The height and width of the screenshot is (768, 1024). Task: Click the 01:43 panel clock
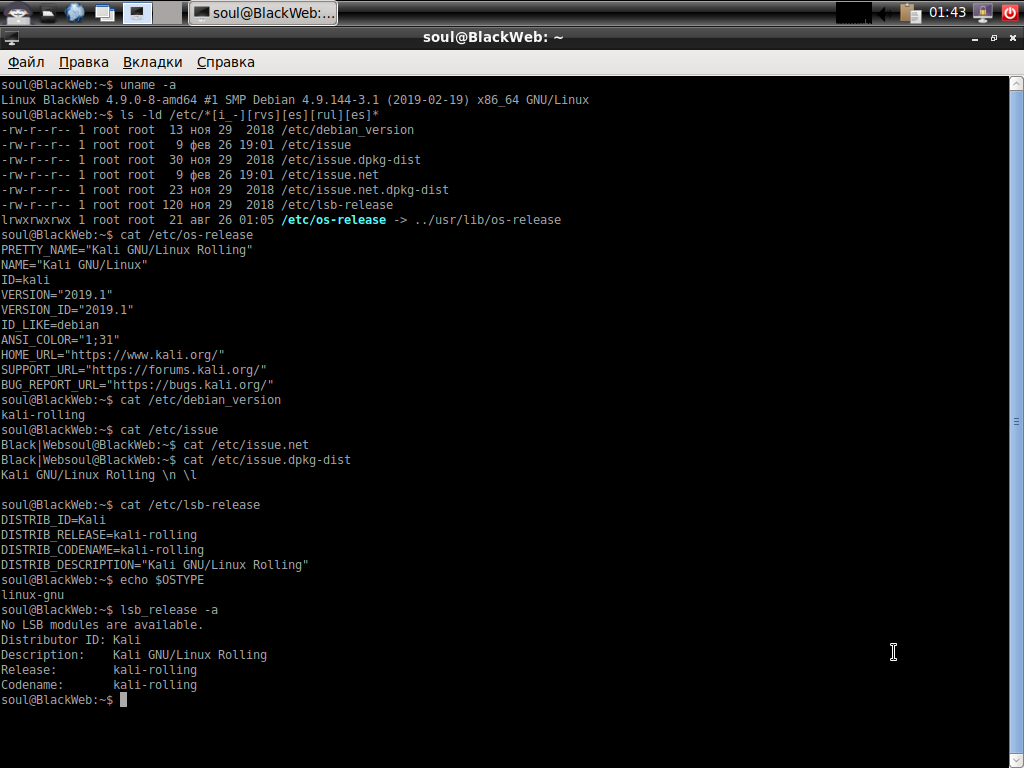coord(947,12)
